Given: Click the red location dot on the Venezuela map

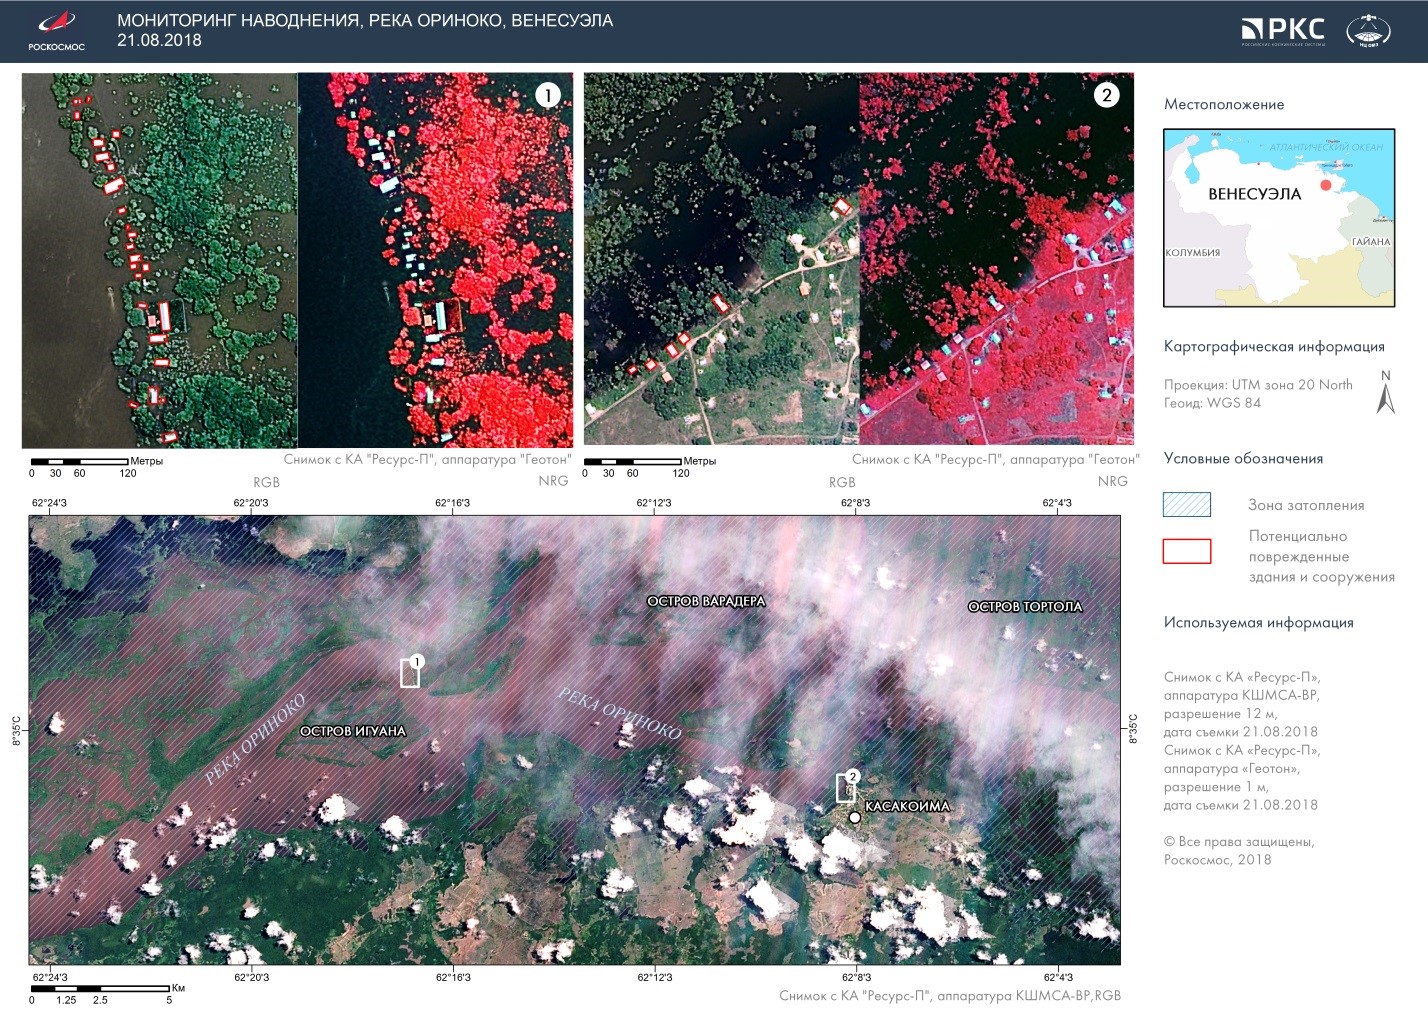Looking at the screenshot, I should coord(1326,185).
